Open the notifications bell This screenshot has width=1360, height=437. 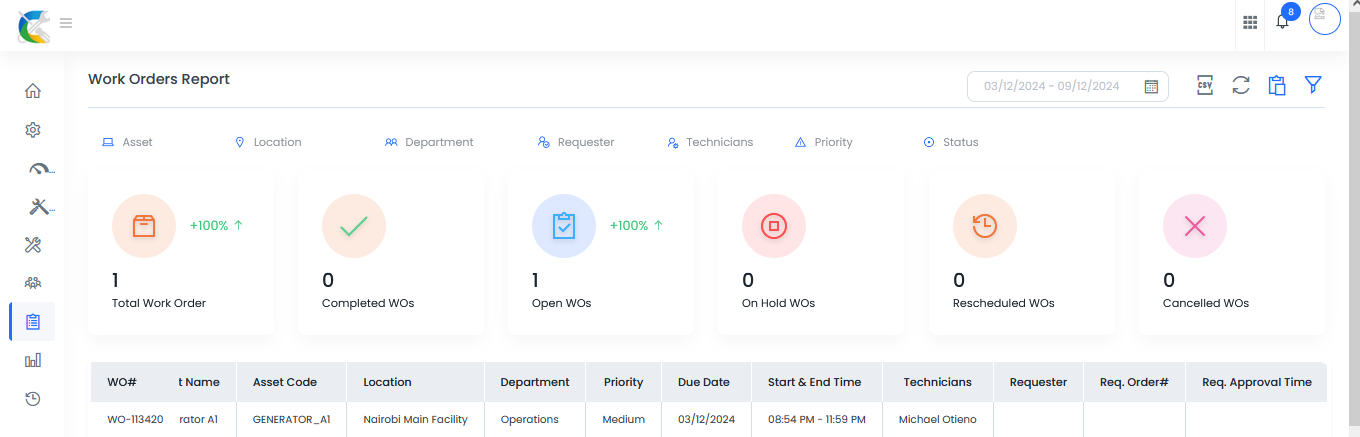[1282, 21]
